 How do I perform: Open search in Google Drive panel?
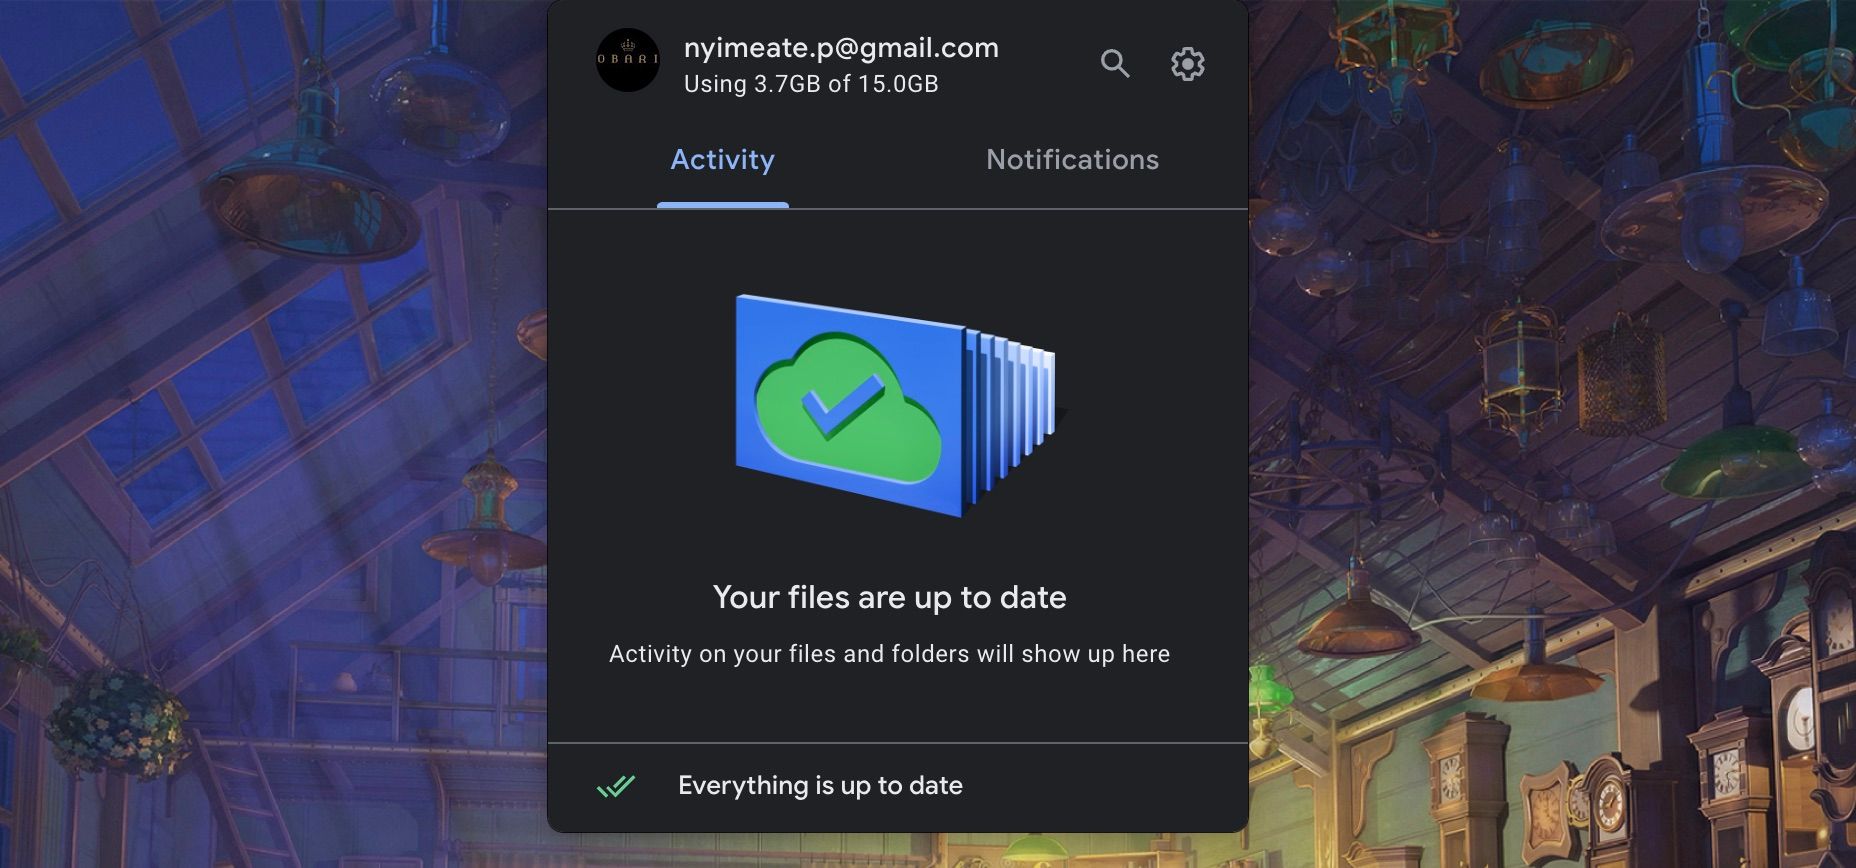pos(1115,64)
